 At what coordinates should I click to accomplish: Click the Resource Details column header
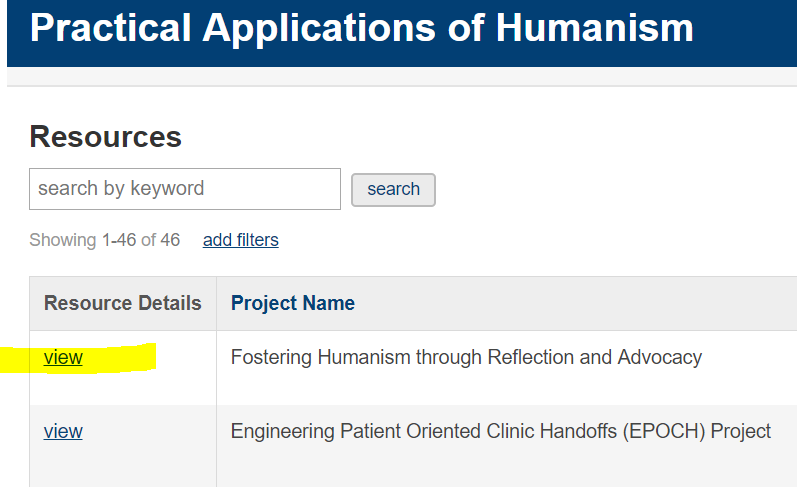point(122,303)
